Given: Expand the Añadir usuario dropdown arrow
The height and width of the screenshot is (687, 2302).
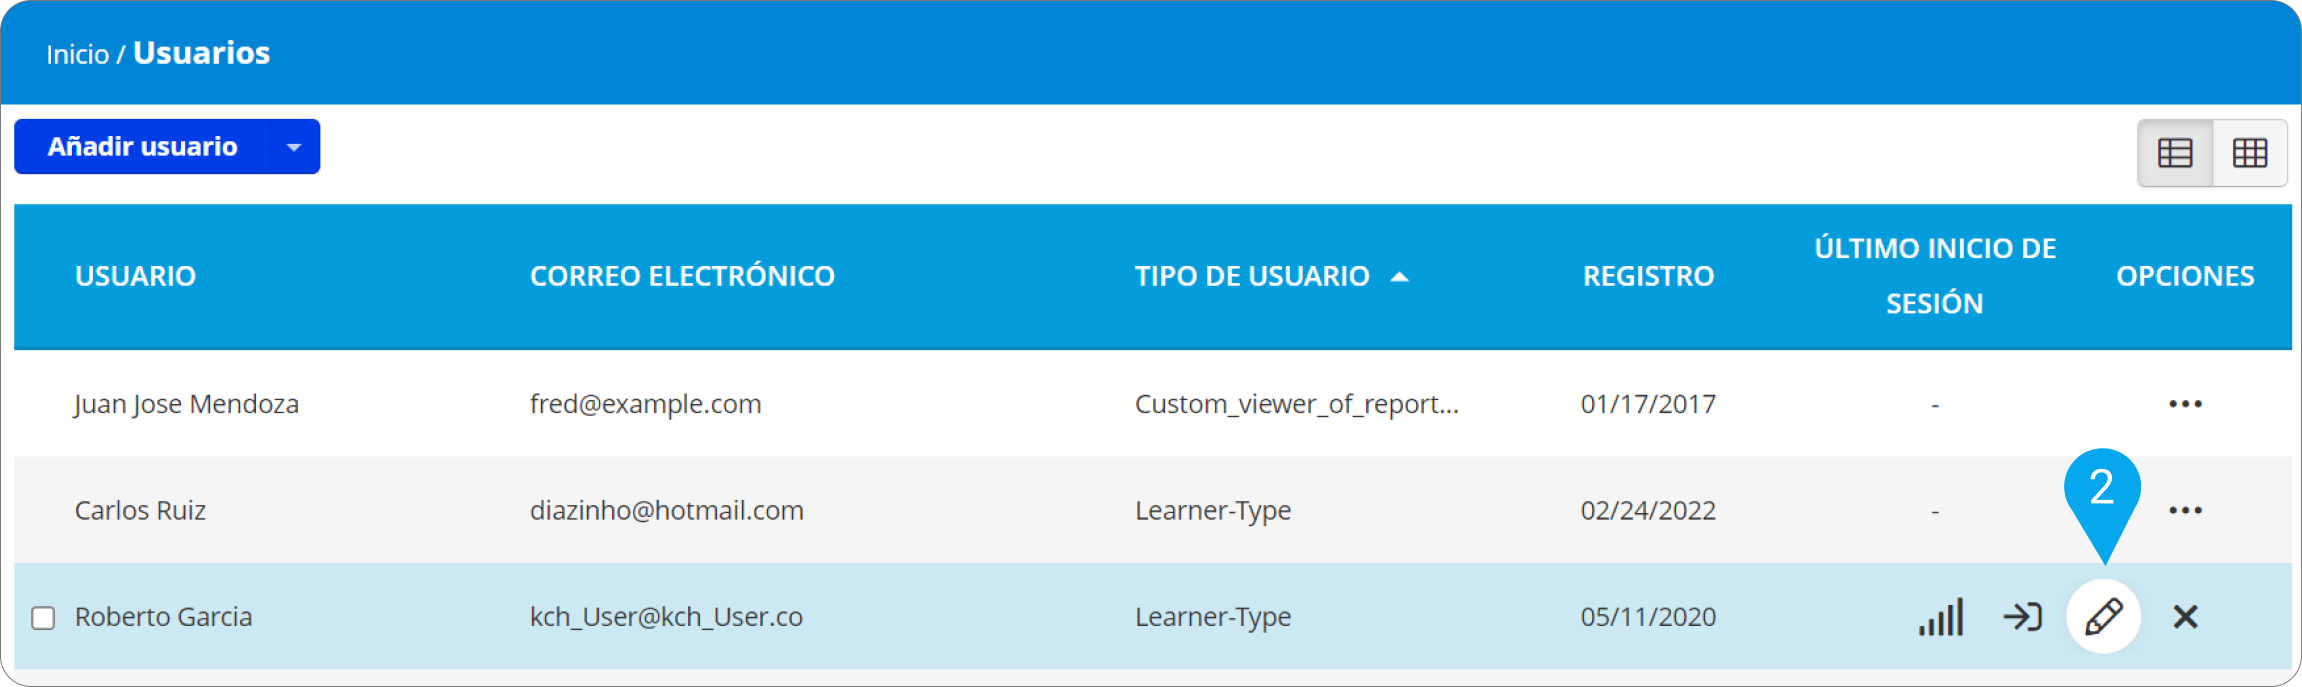Looking at the screenshot, I should point(294,147).
